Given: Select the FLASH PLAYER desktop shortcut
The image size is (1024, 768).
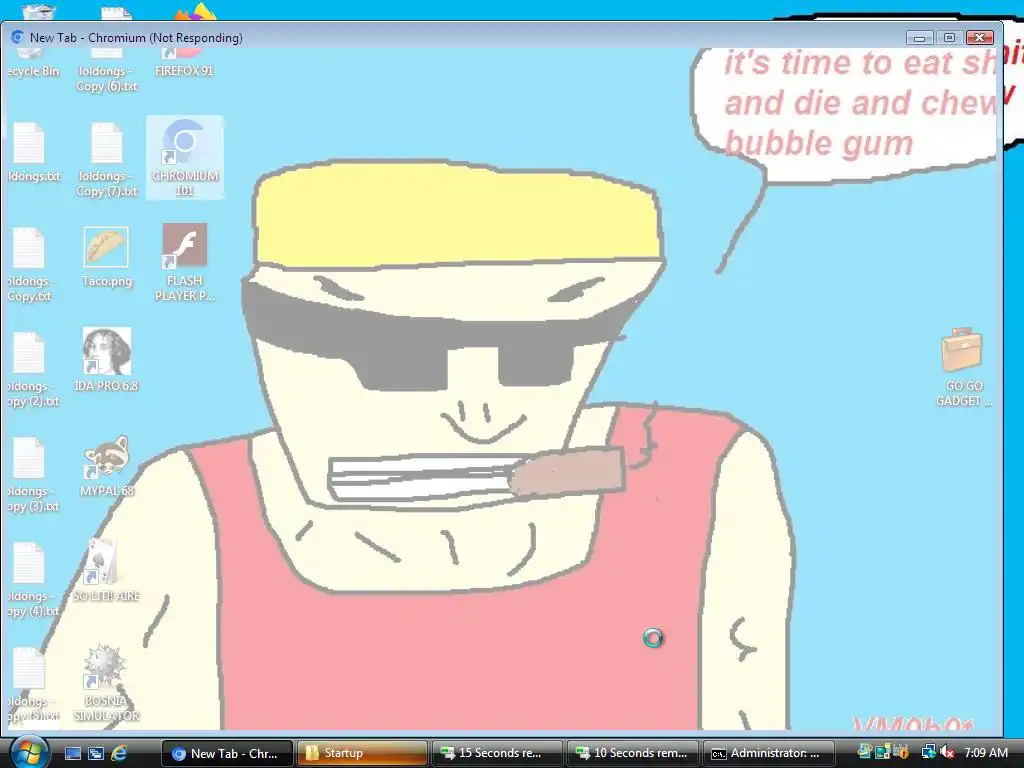Looking at the screenshot, I should click(x=185, y=262).
